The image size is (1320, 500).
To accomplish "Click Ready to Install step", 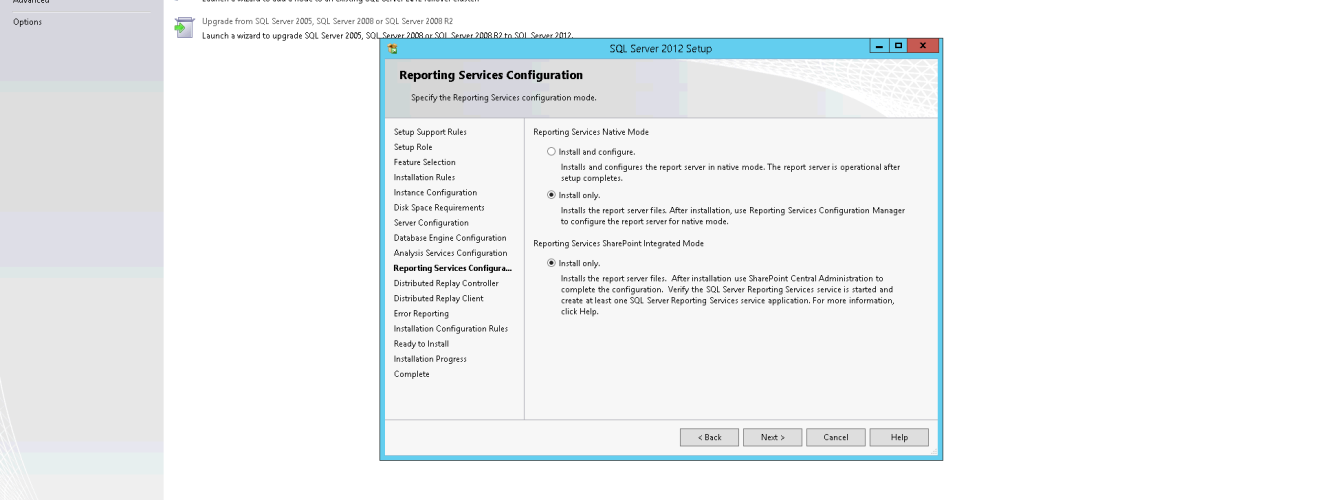I will tap(421, 344).
